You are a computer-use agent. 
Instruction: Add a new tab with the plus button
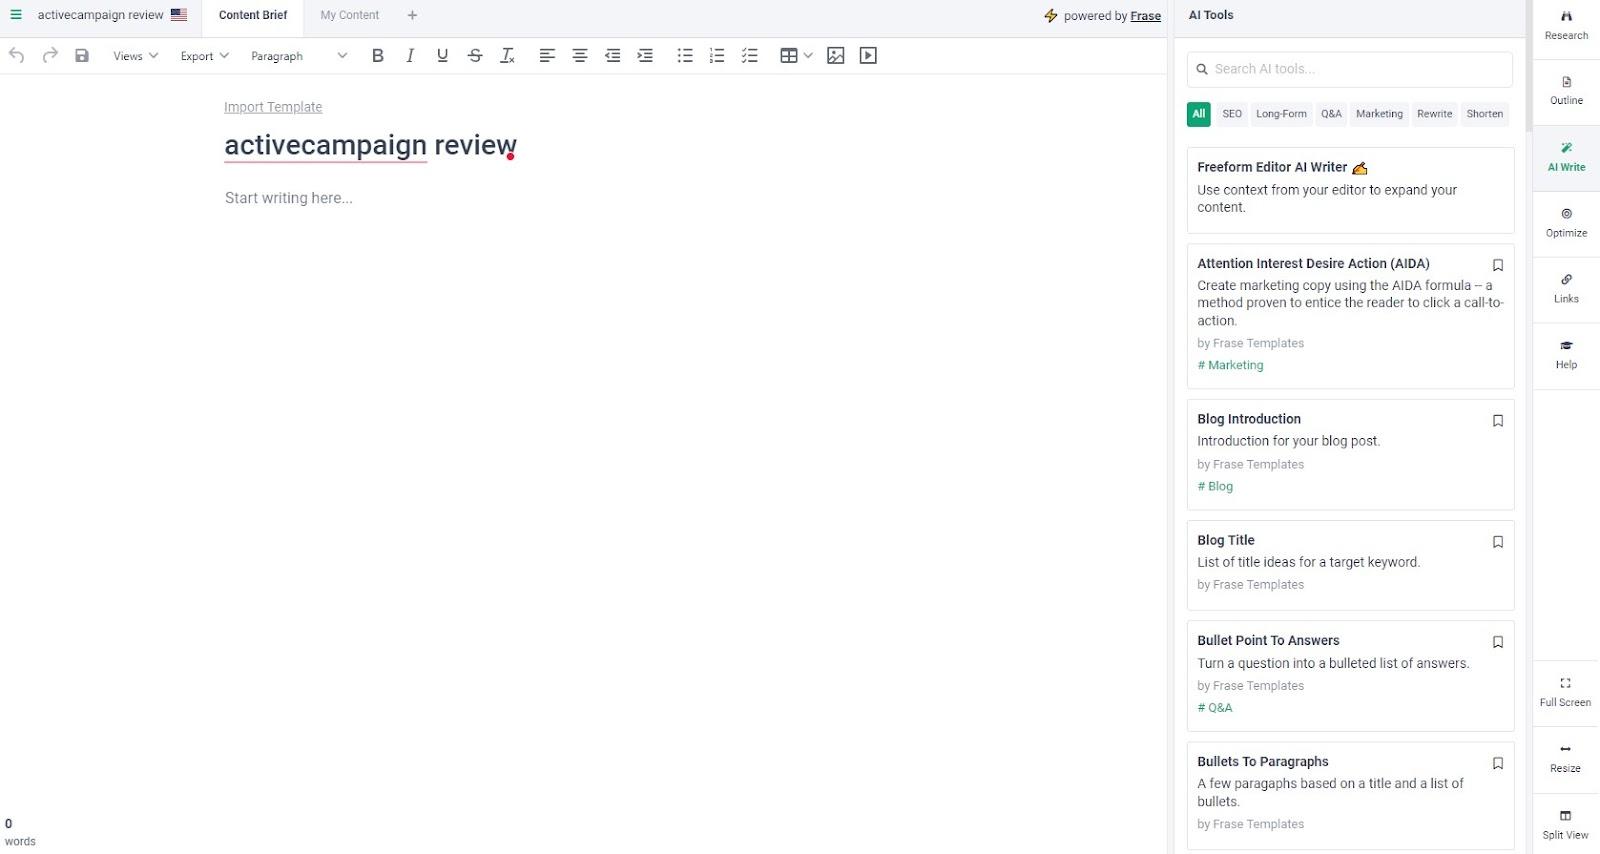(412, 15)
